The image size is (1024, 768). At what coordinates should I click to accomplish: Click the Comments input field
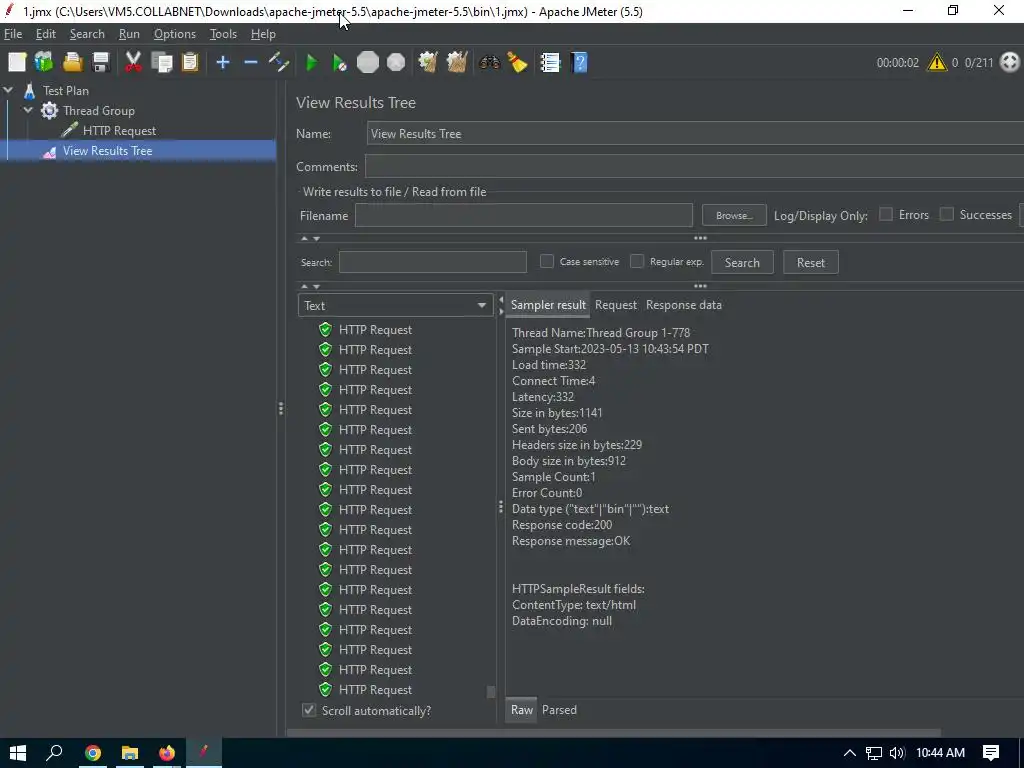[694, 167]
